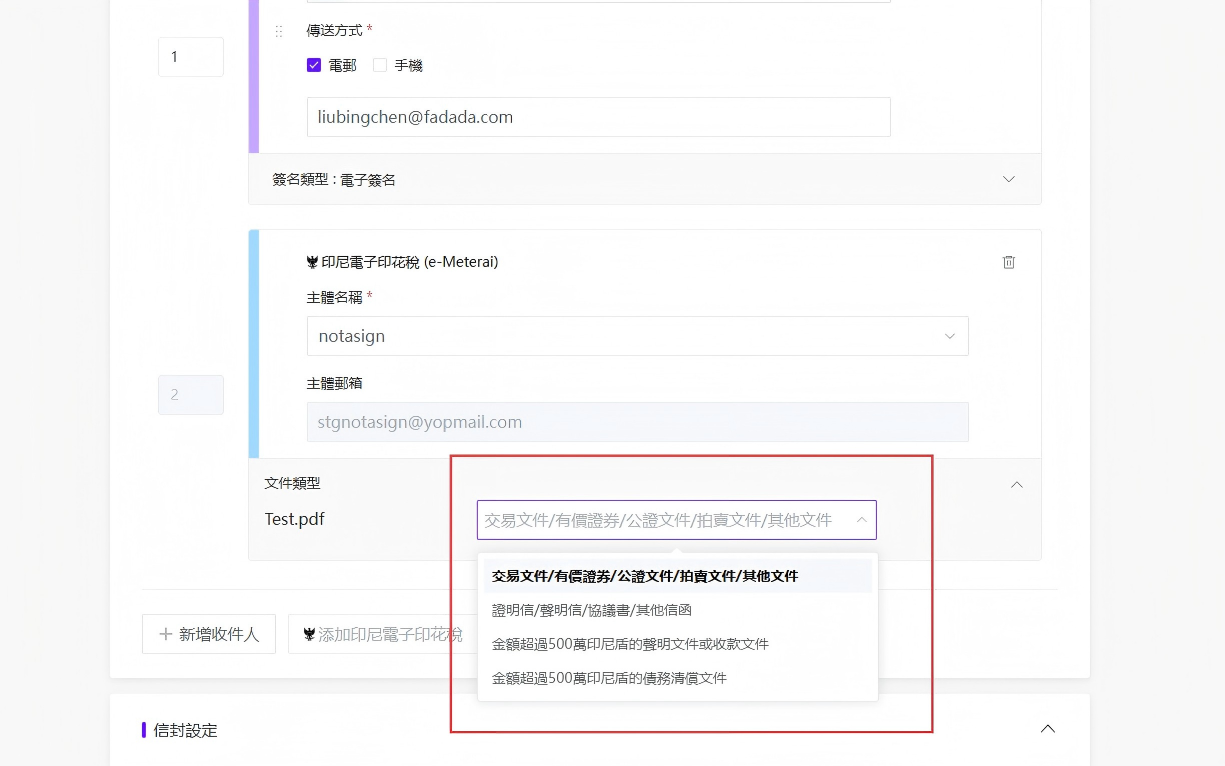Collapse the 文件類型 section chevron
This screenshot has height=766, width=1225.
(1017, 484)
